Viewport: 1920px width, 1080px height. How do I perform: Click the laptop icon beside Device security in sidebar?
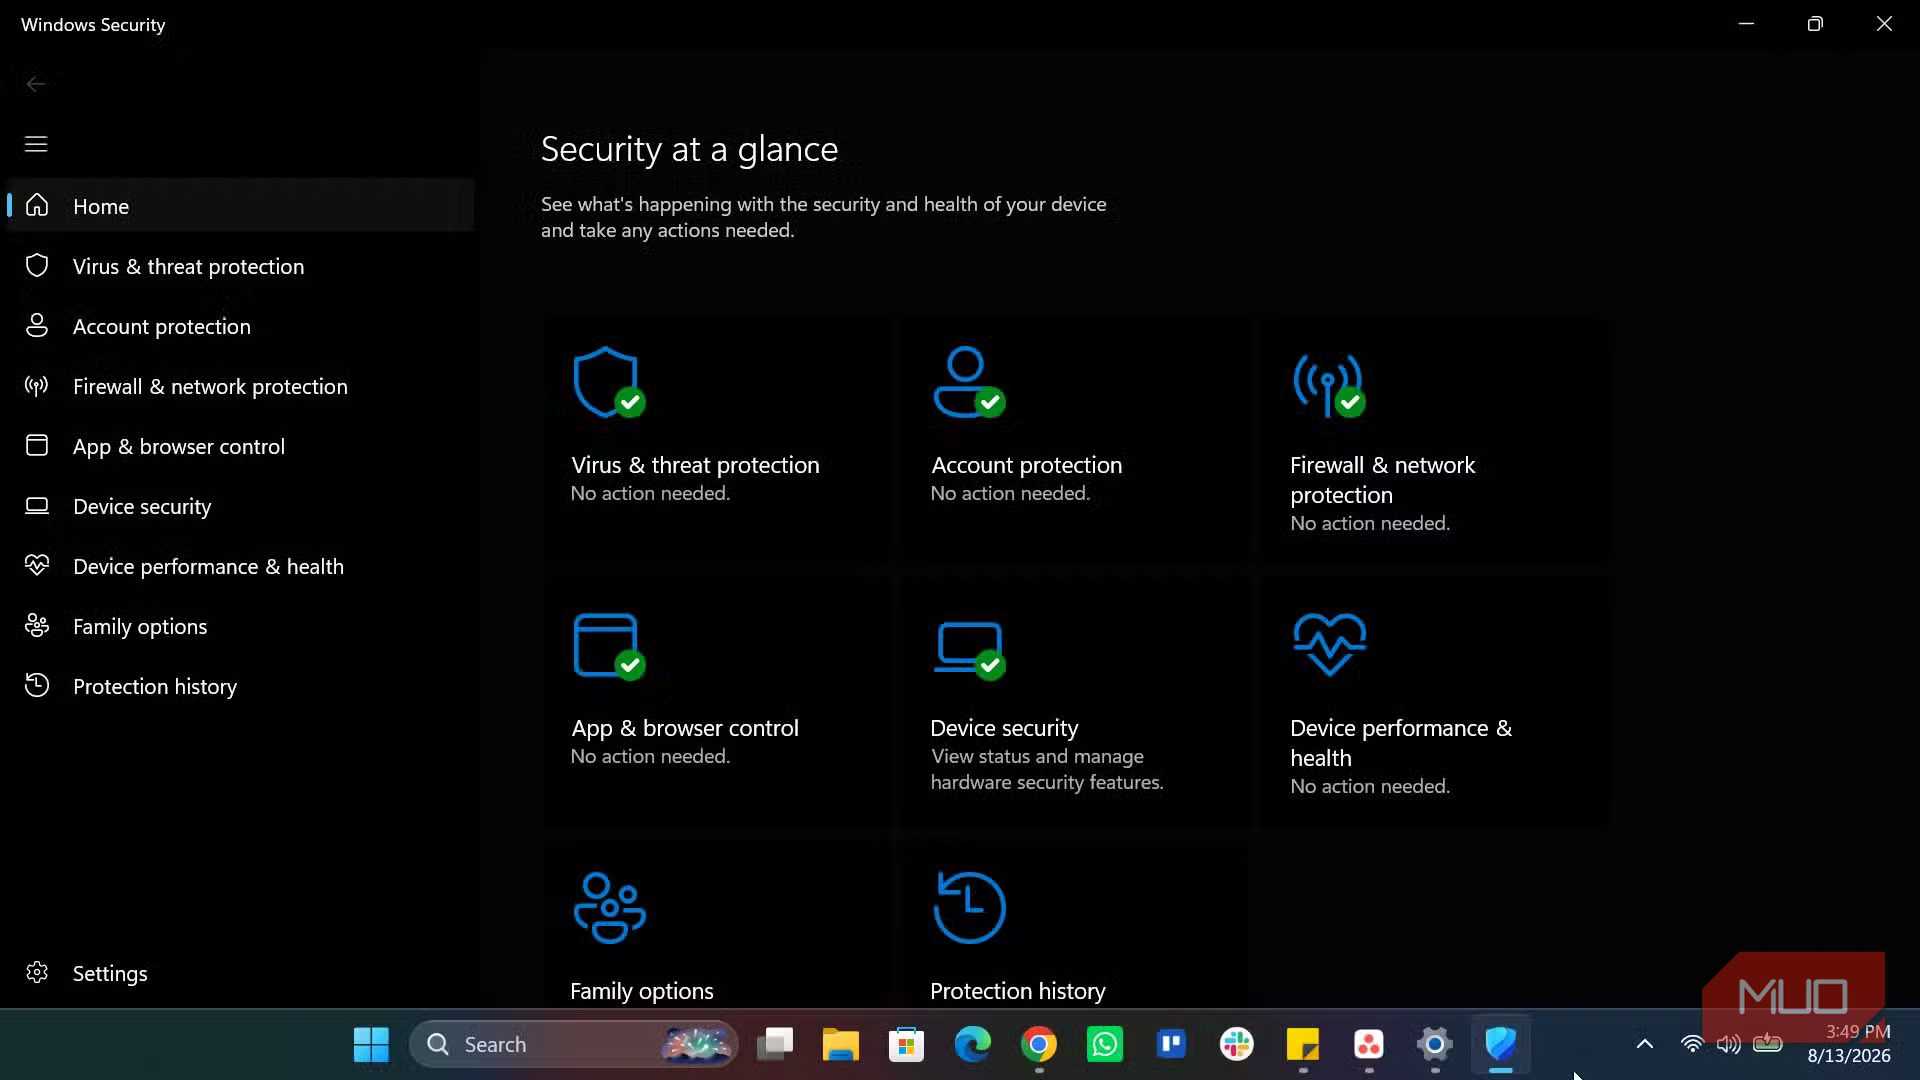click(x=37, y=505)
